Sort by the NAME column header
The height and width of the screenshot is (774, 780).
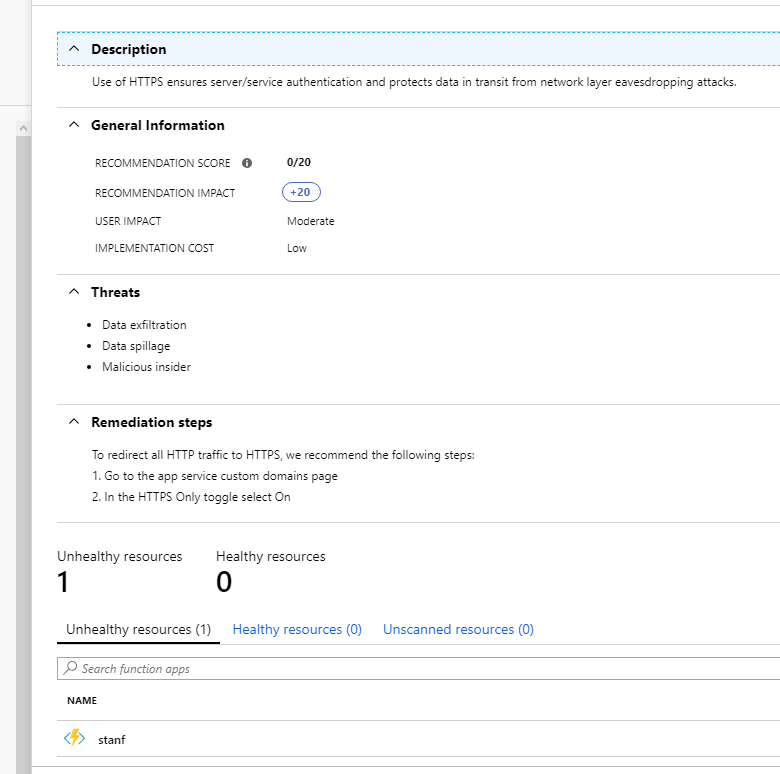pyautogui.click(x=82, y=701)
